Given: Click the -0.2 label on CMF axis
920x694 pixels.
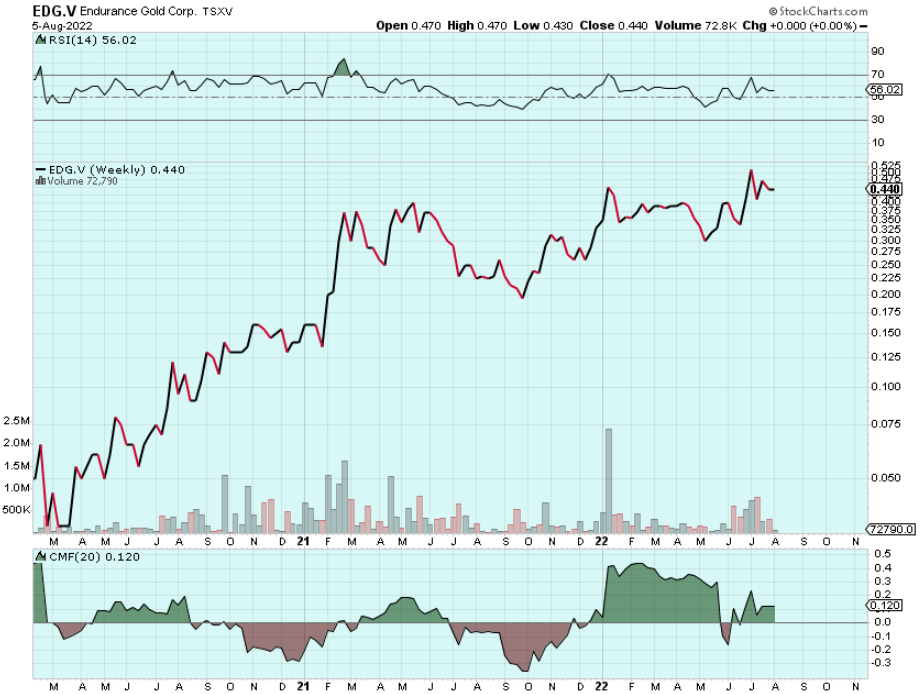Looking at the screenshot, I should (881, 649).
